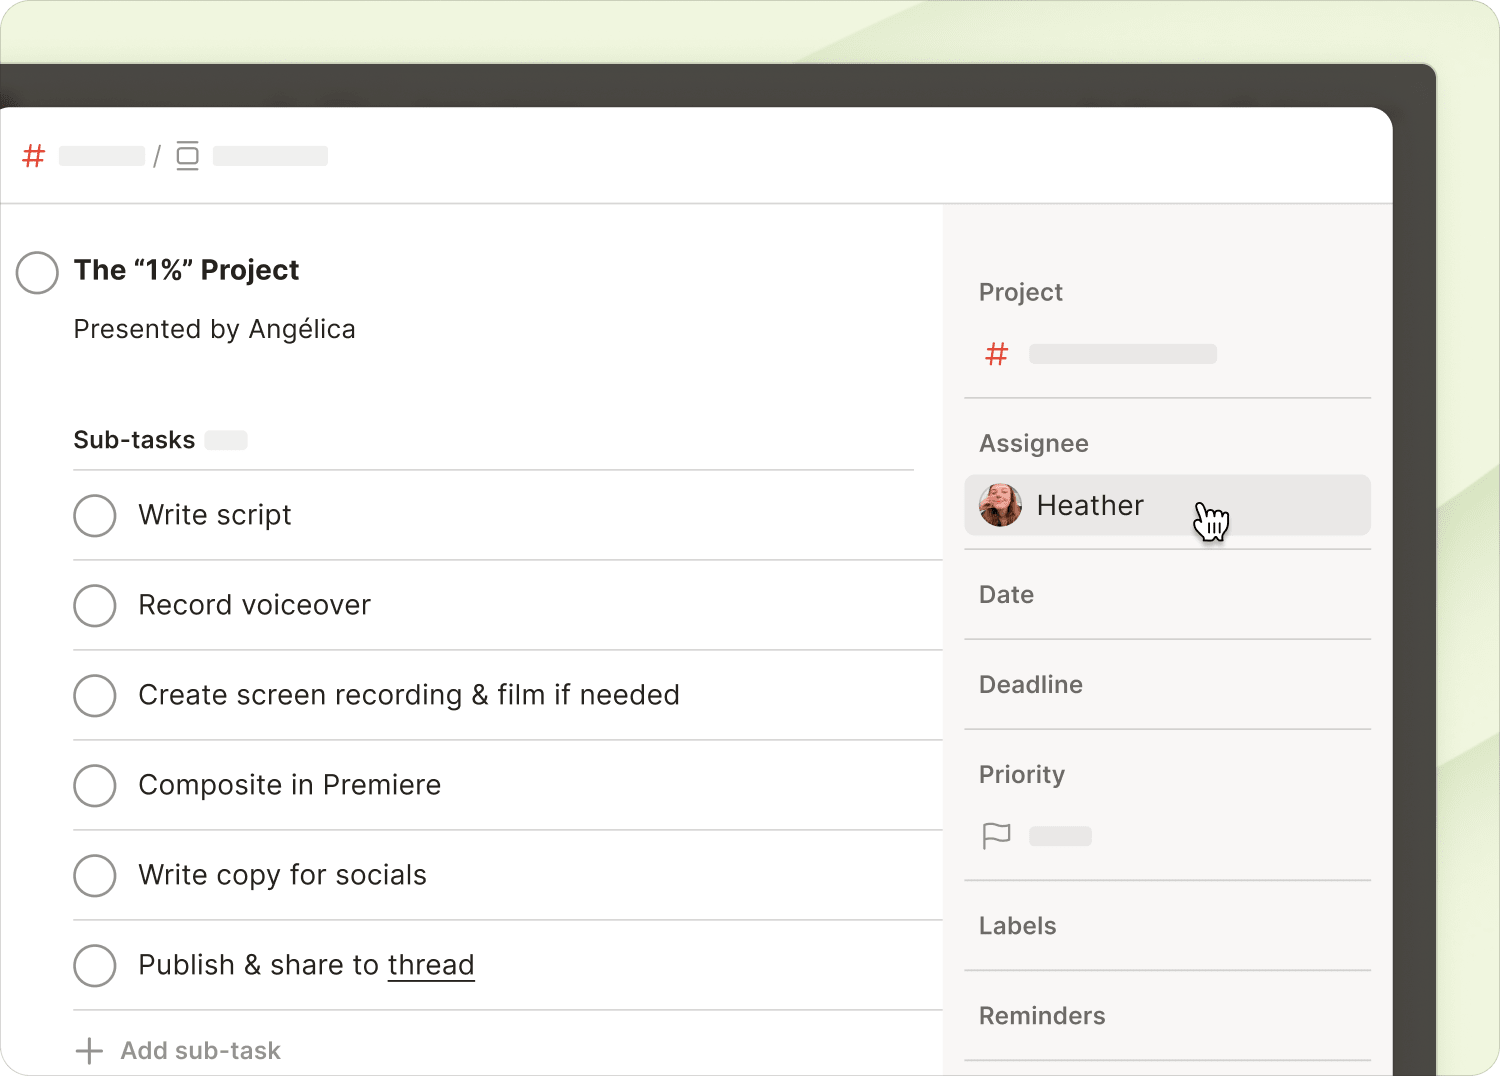The height and width of the screenshot is (1076, 1500).
Task: Open the Write script sub-task text
Action: pyautogui.click(x=215, y=515)
